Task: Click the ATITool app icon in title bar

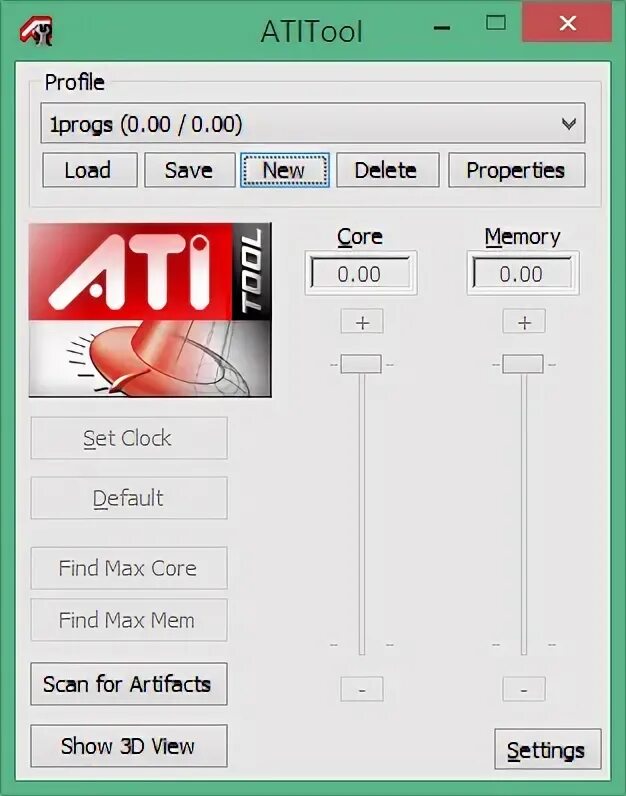Action: (37, 31)
